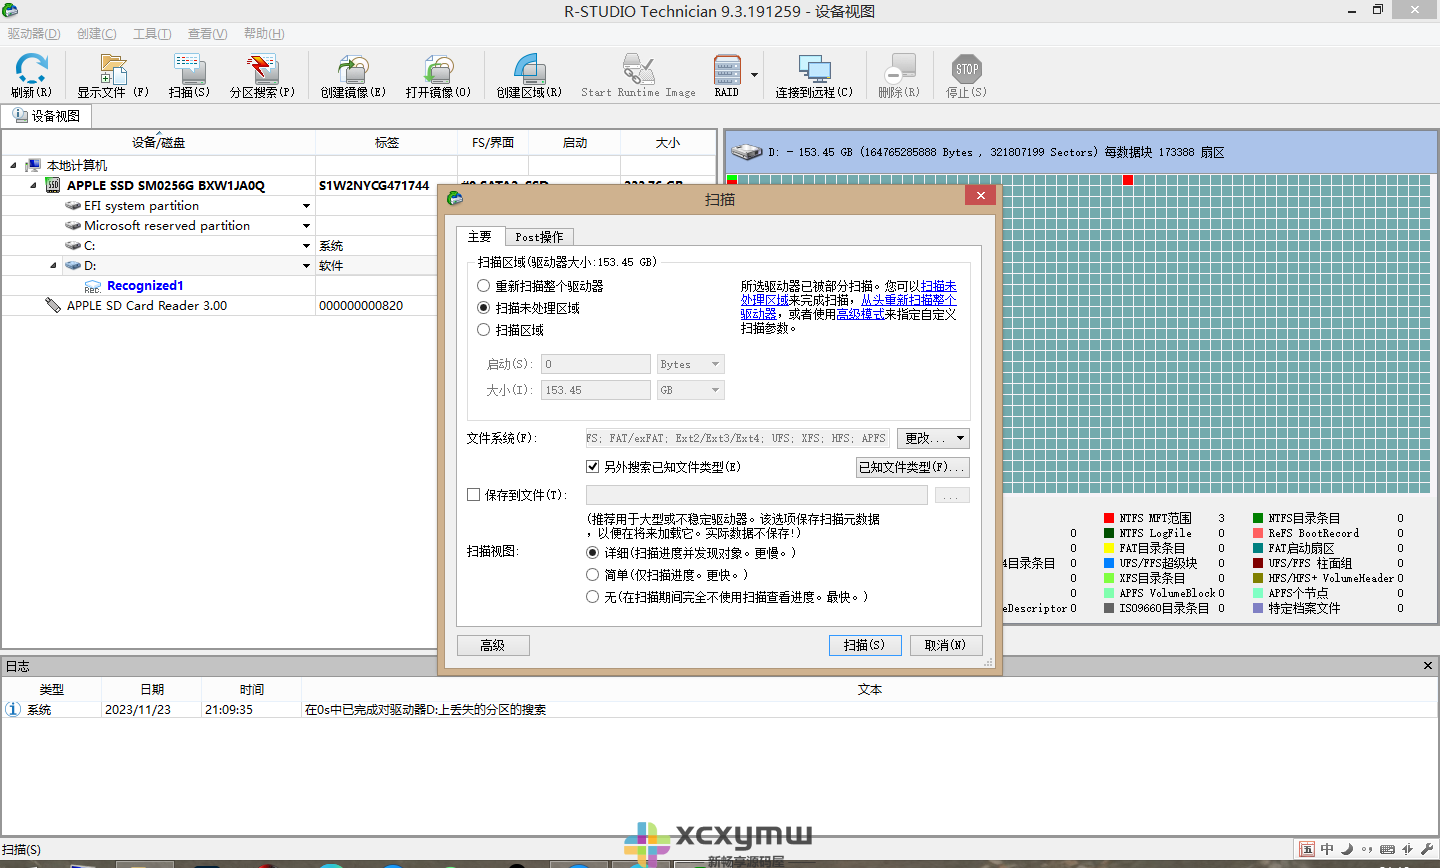Image resolution: width=1440 pixels, height=868 pixels.
Task: Click the IME wrench settings icon
Action: (1426, 849)
